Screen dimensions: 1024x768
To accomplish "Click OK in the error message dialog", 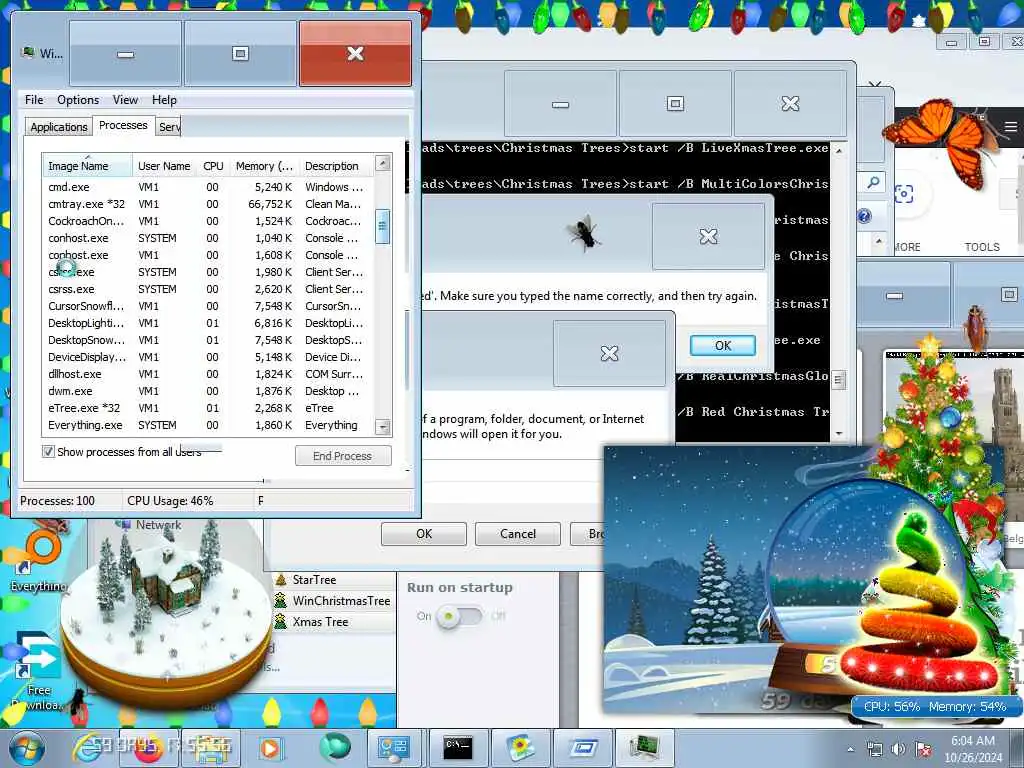I will 723,345.
